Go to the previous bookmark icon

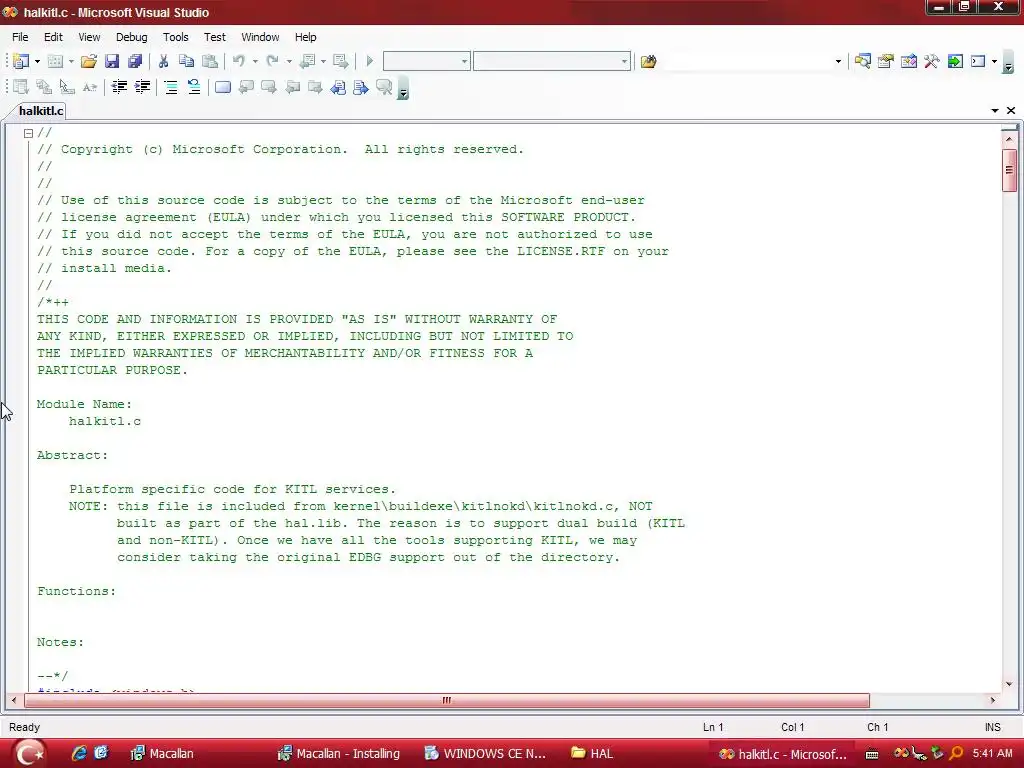pos(246,87)
